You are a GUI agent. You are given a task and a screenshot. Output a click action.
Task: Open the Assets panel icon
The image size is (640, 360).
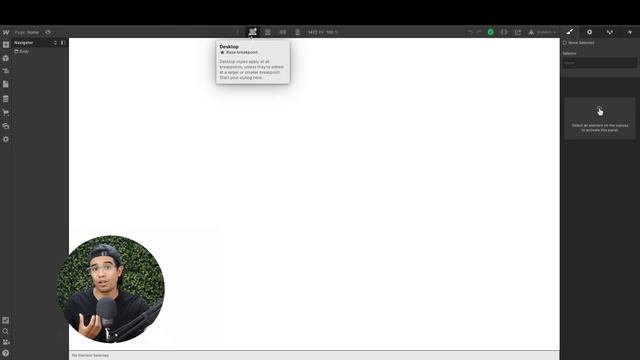click(6, 126)
